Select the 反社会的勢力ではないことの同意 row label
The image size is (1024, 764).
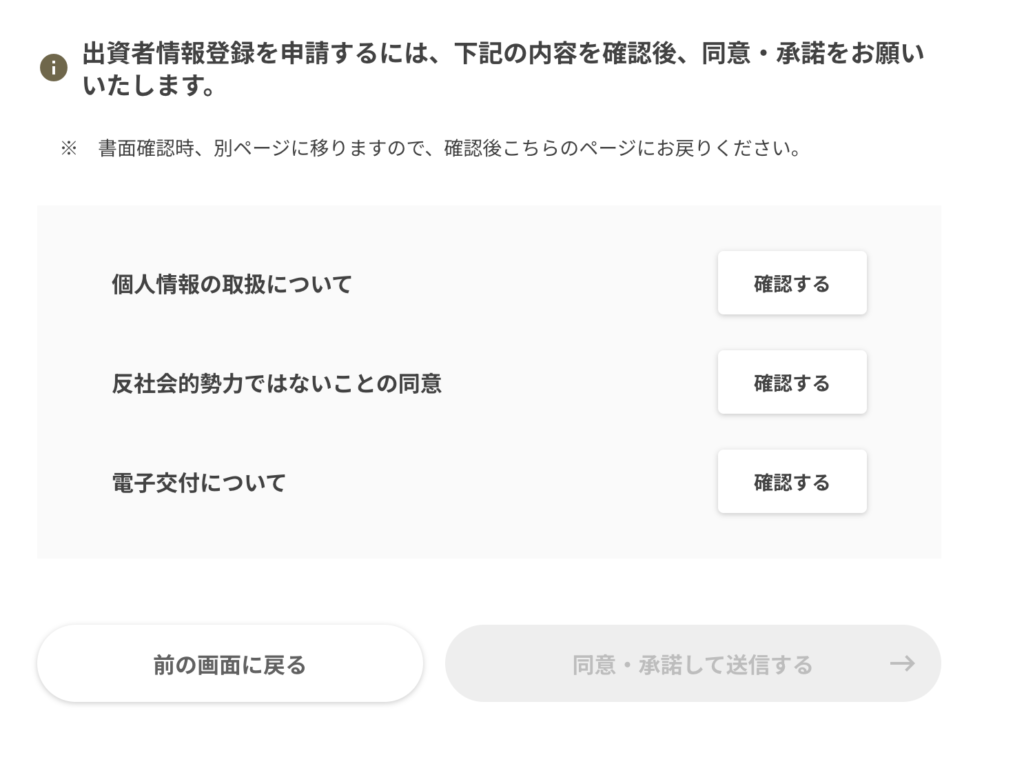pyautogui.click(x=277, y=384)
